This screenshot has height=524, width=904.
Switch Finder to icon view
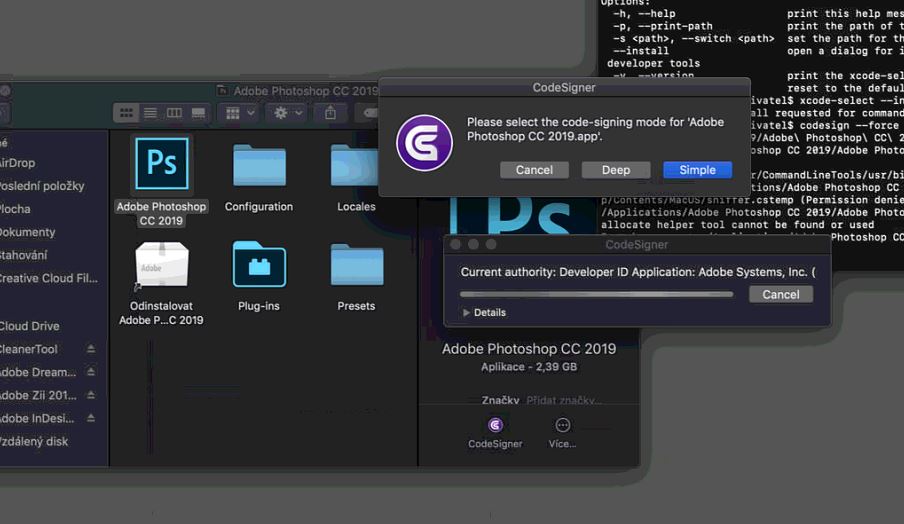126,113
